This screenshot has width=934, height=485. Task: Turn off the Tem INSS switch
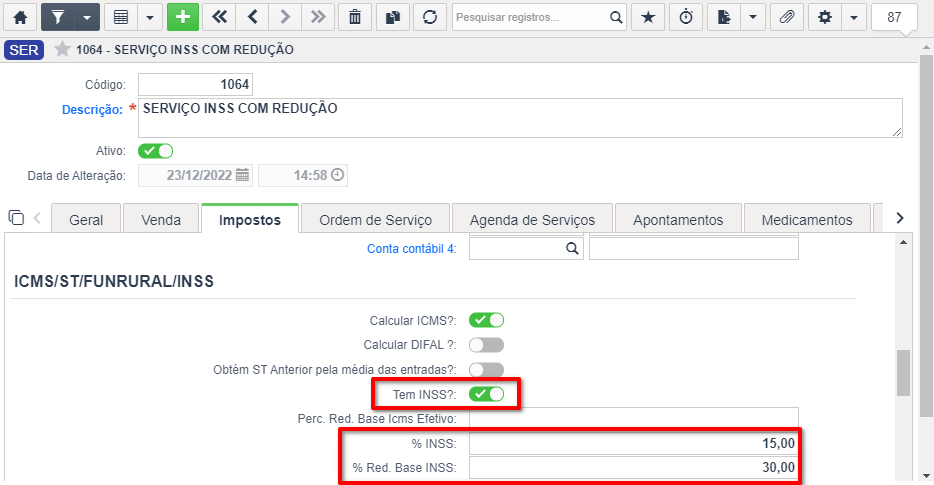487,394
